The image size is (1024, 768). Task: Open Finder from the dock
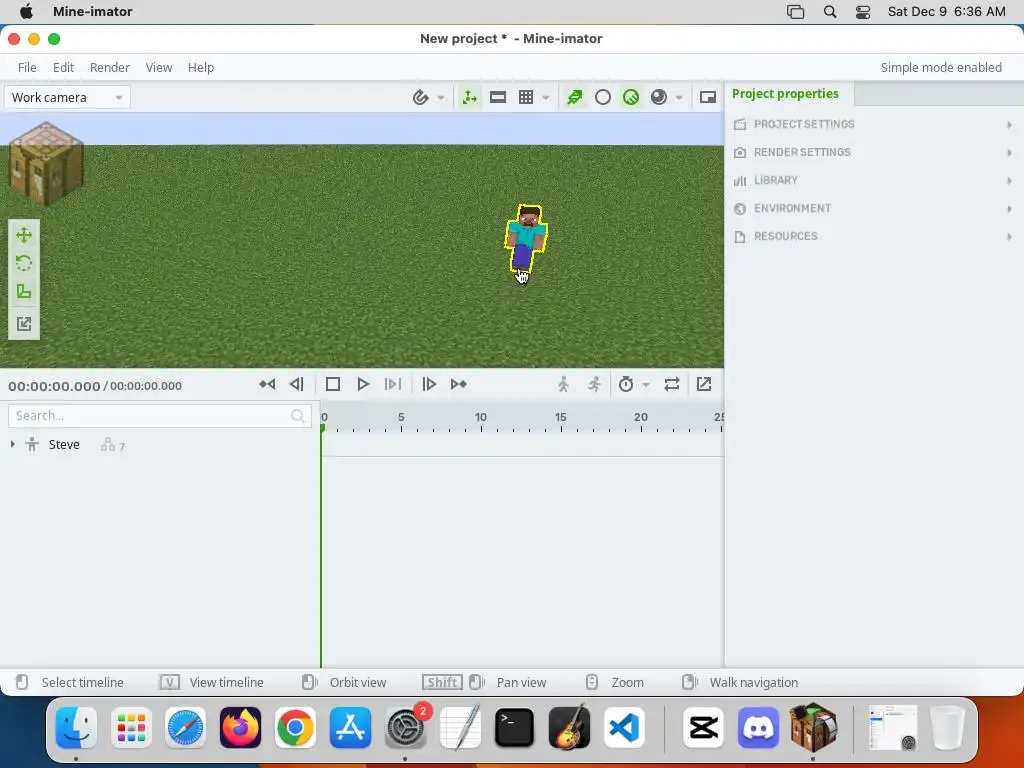pos(76,727)
